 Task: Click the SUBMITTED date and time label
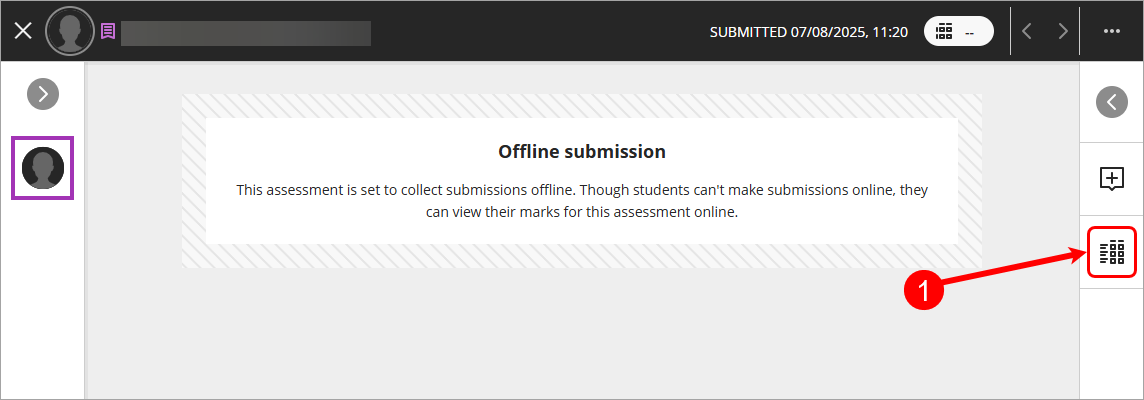coord(808,32)
